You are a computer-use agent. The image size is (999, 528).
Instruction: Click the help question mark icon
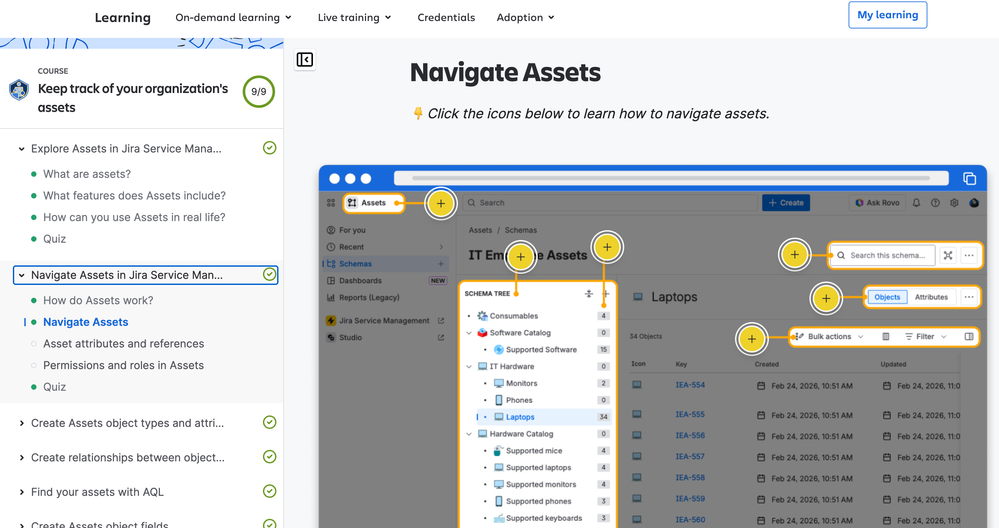coord(935,203)
